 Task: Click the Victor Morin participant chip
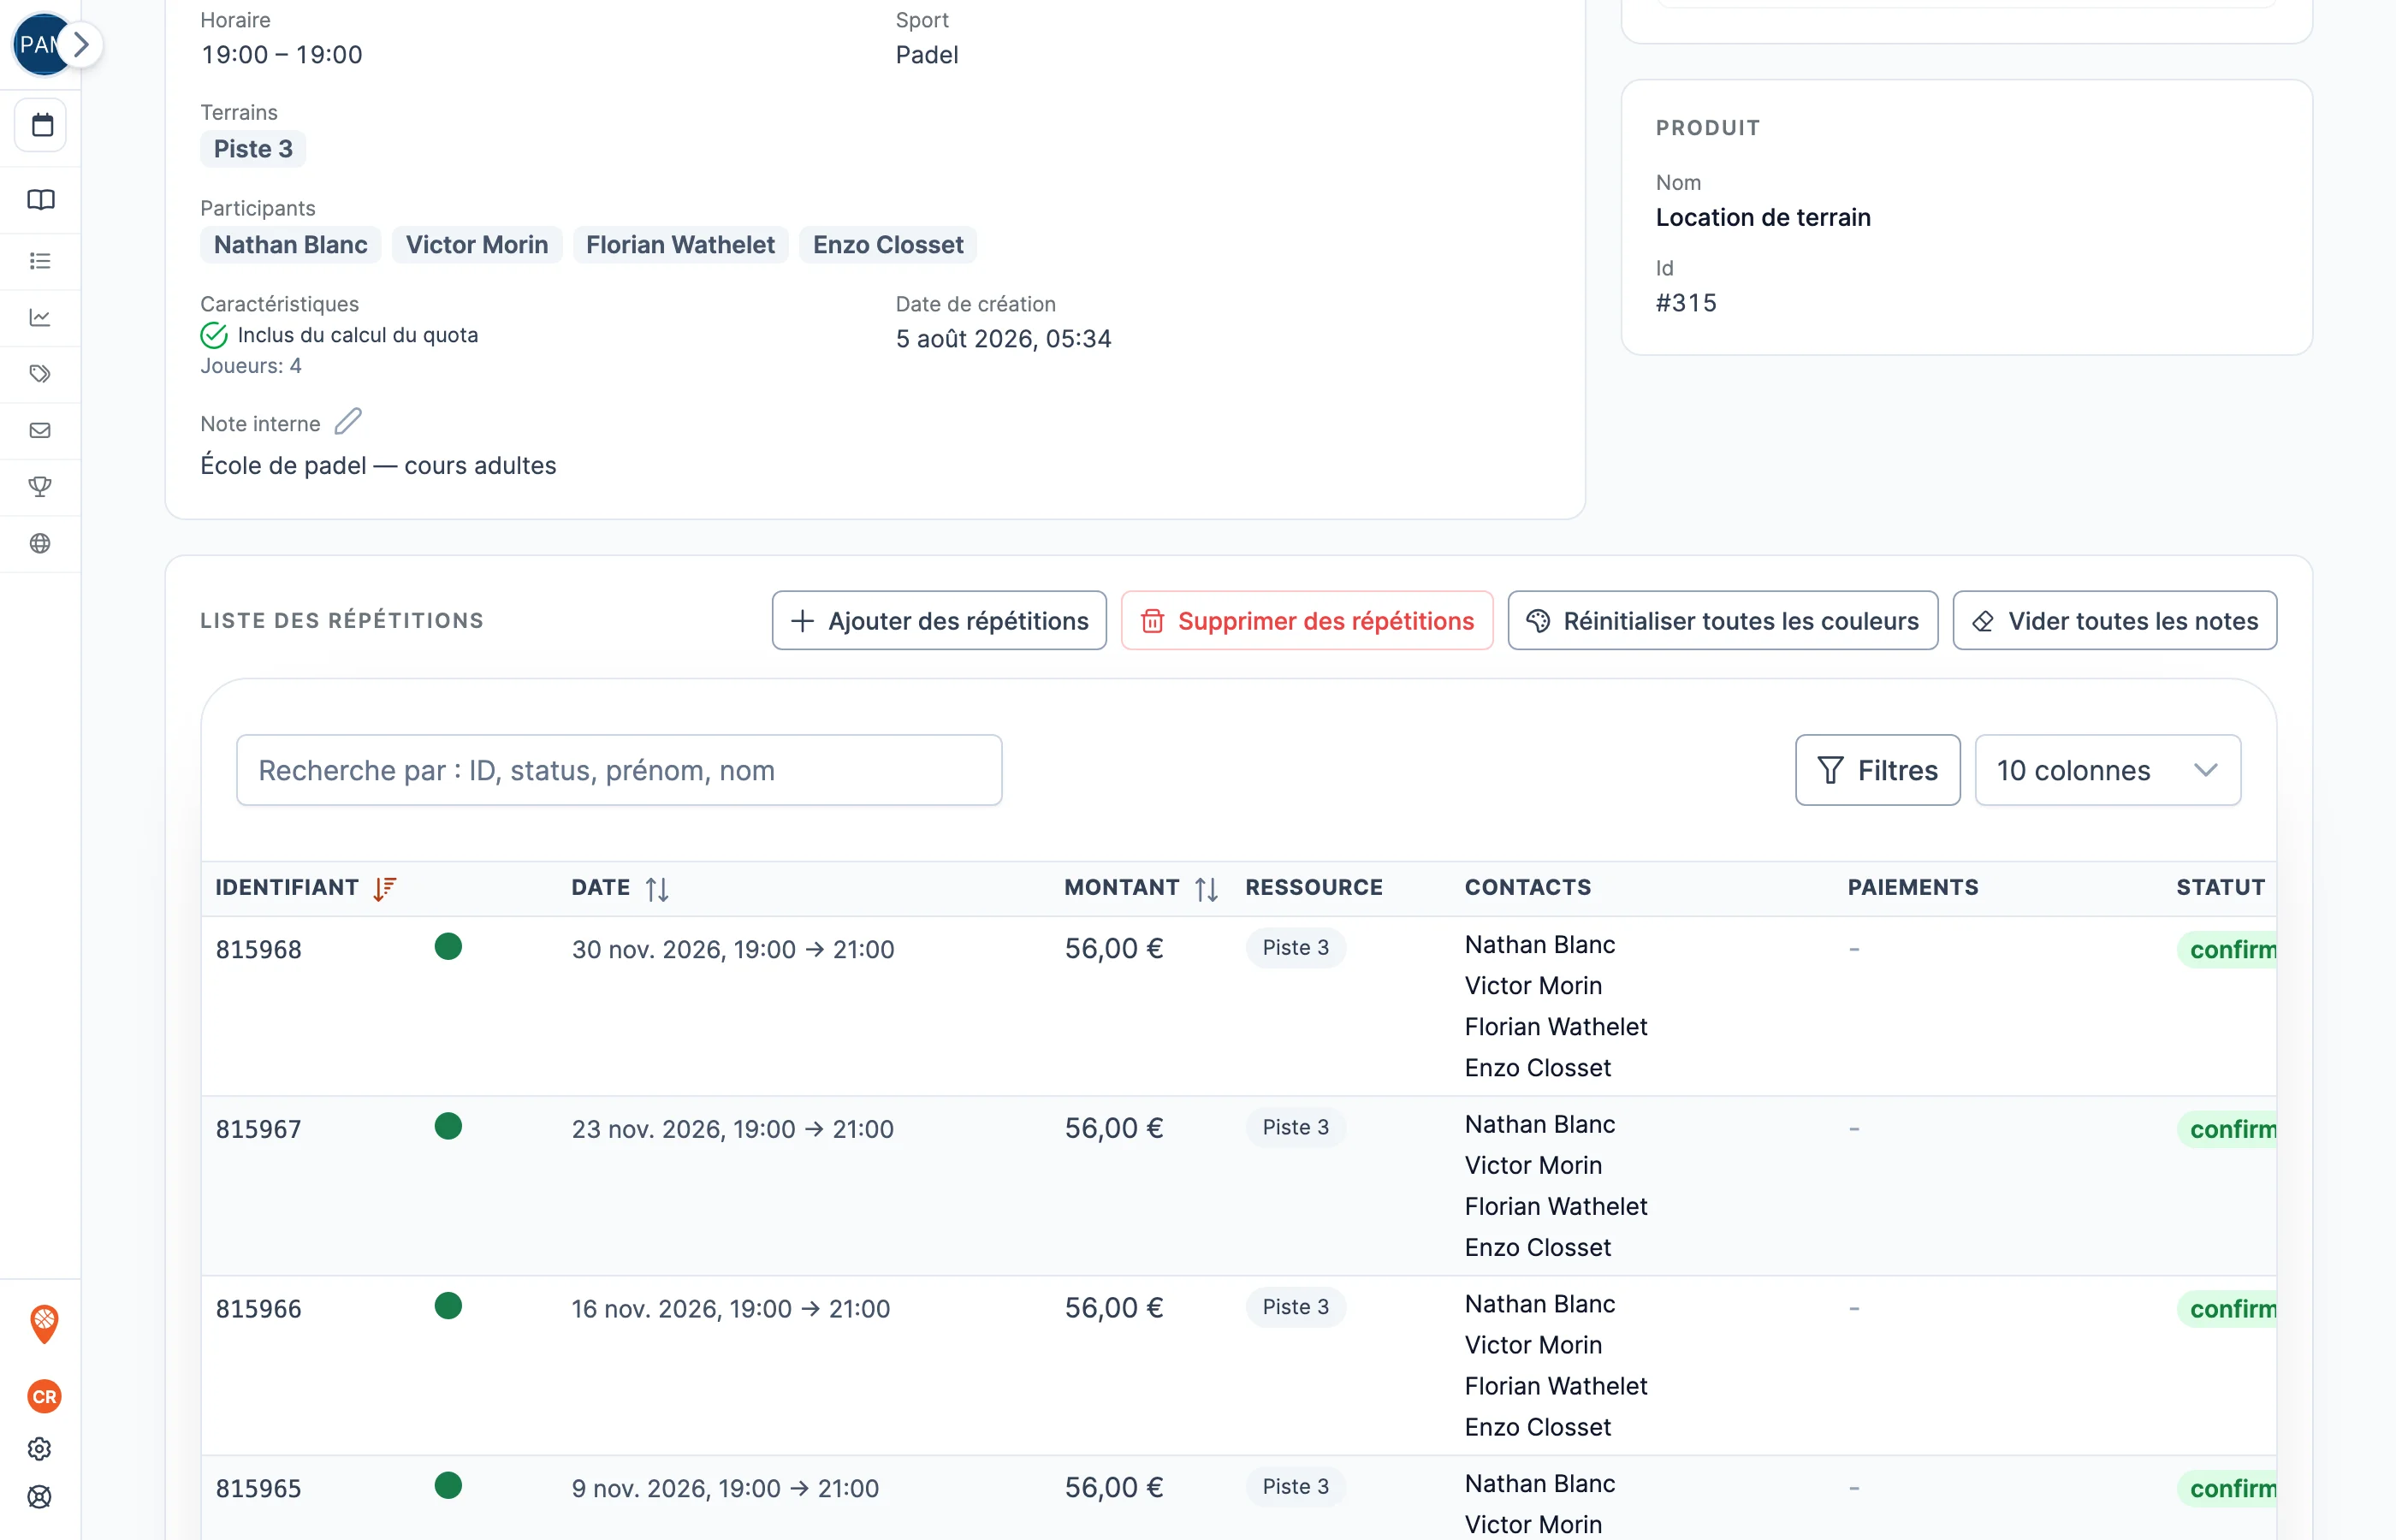pyautogui.click(x=477, y=245)
